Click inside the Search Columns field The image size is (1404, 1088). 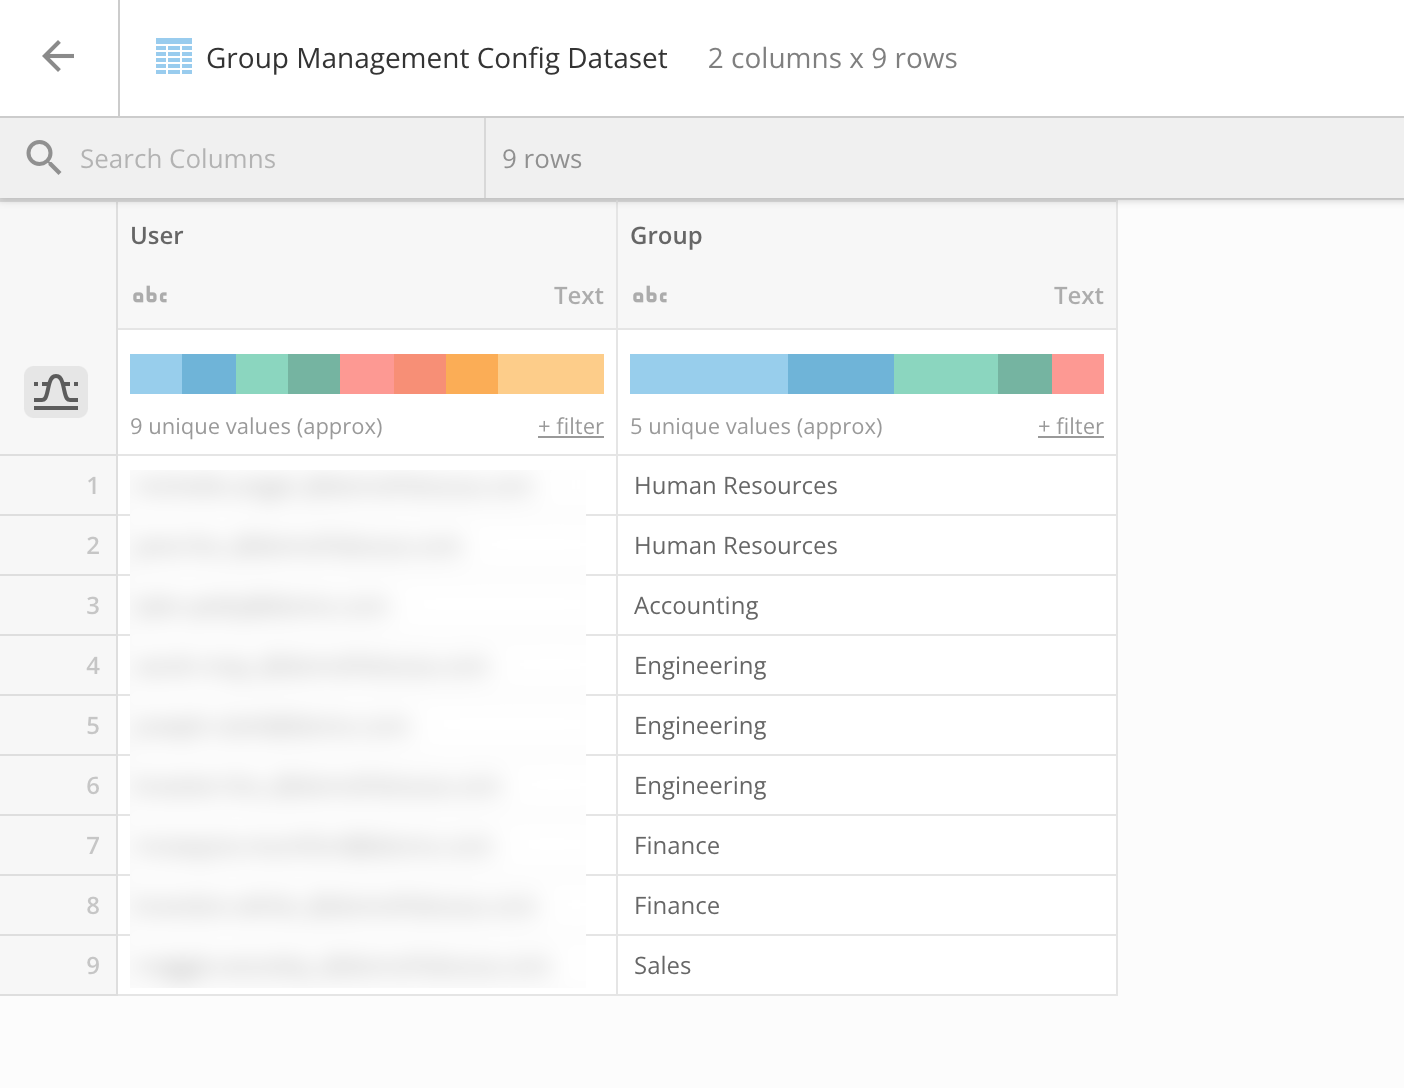click(x=250, y=158)
